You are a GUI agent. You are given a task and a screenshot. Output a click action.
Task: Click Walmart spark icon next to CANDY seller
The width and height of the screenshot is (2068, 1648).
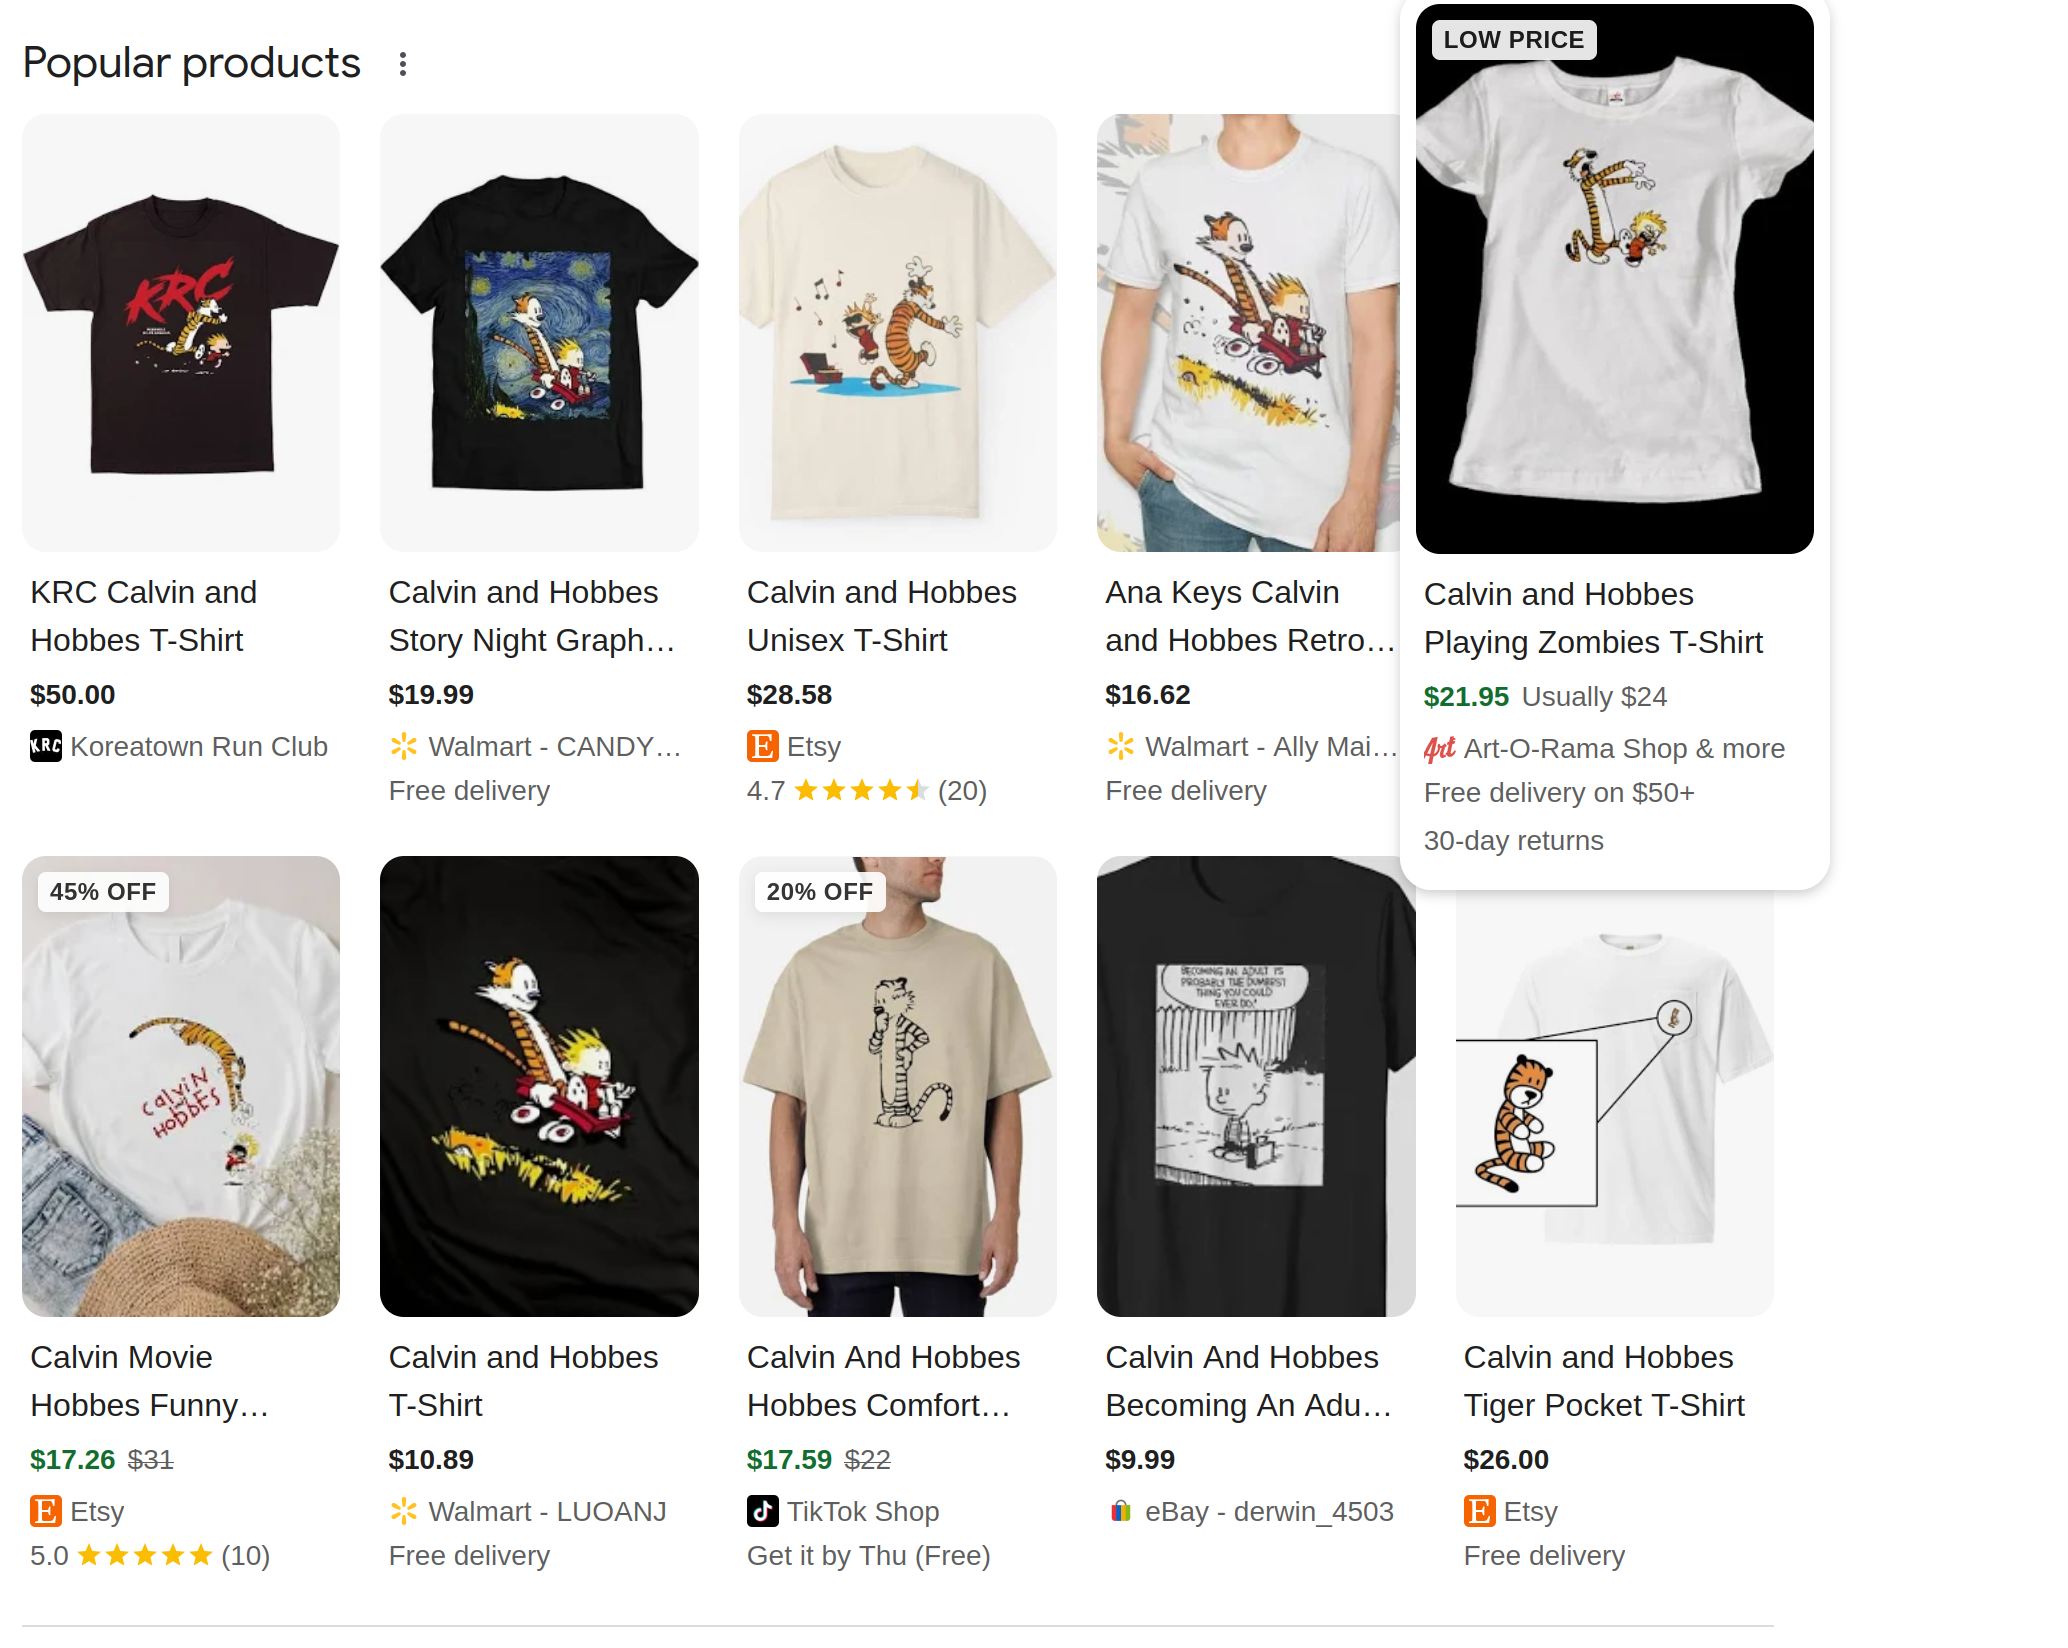click(x=404, y=746)
